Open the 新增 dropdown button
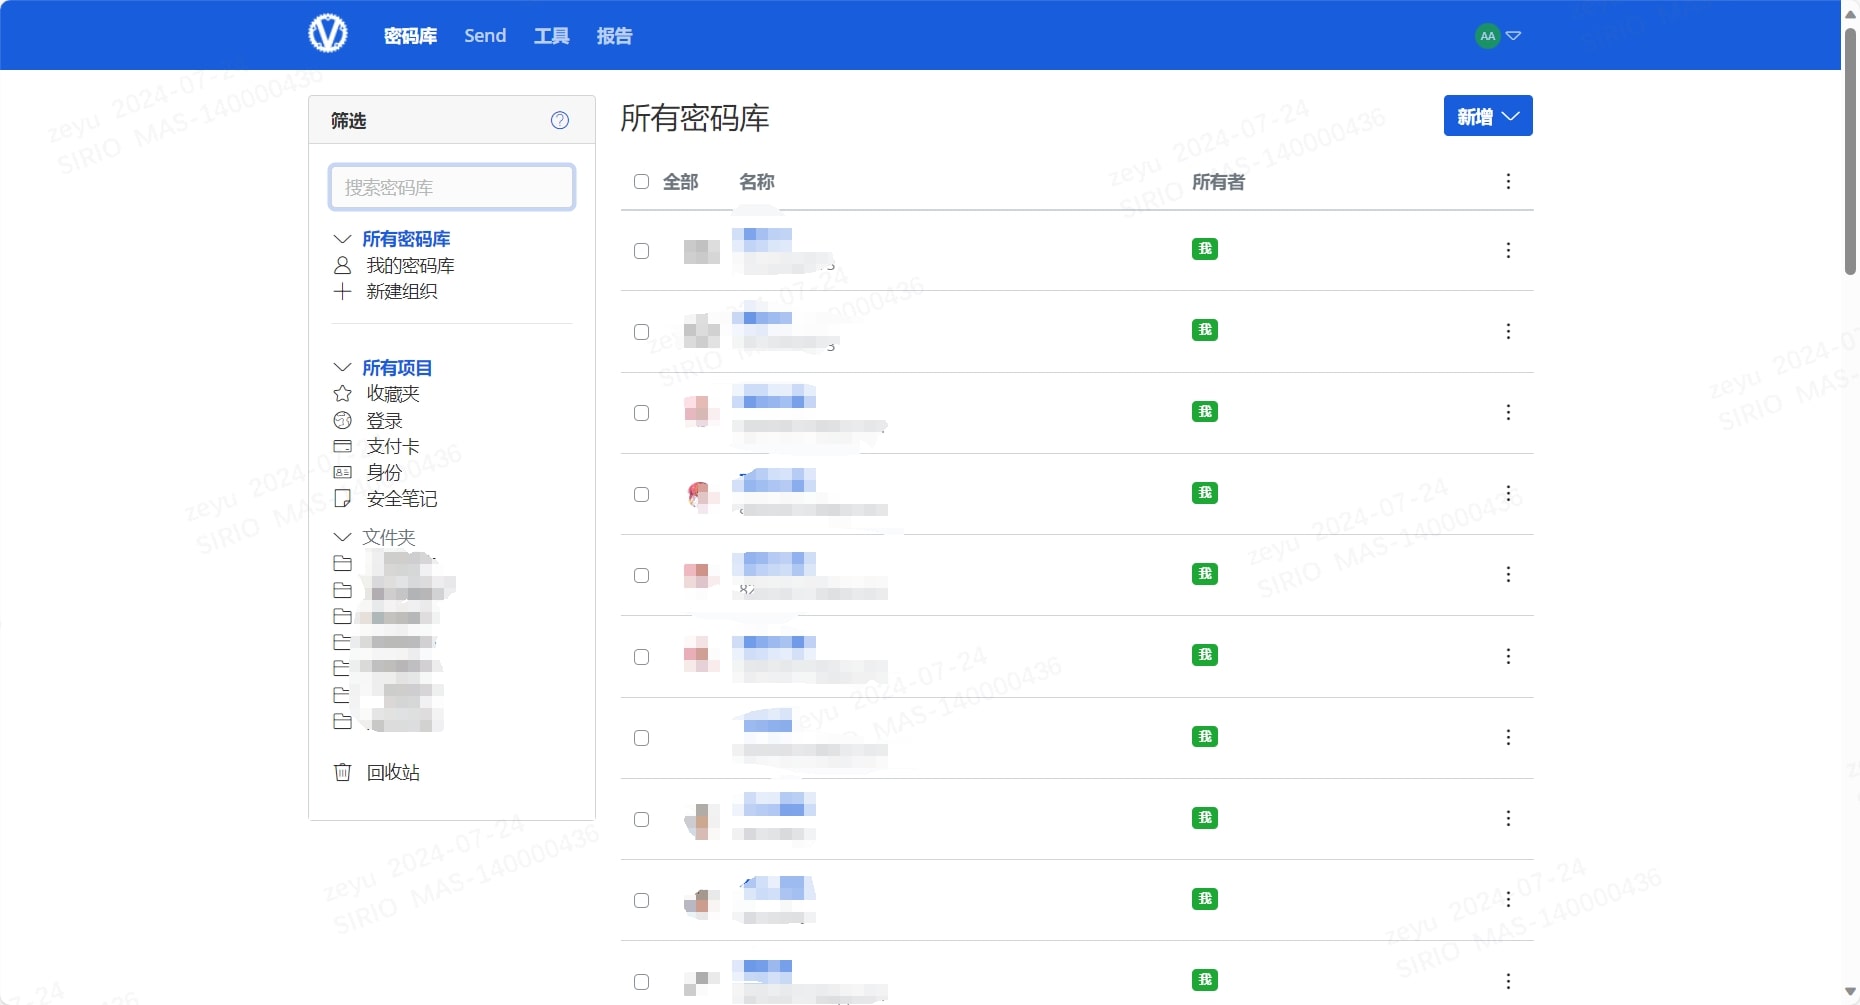The height and width of the screenshot is (1005, 1860). tap(1487, 116)
